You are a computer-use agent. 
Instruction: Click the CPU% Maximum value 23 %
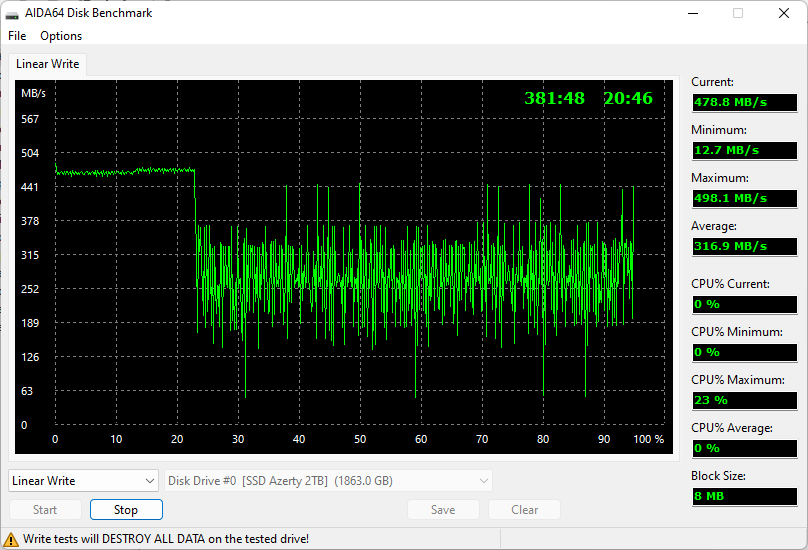pos(745,400)
